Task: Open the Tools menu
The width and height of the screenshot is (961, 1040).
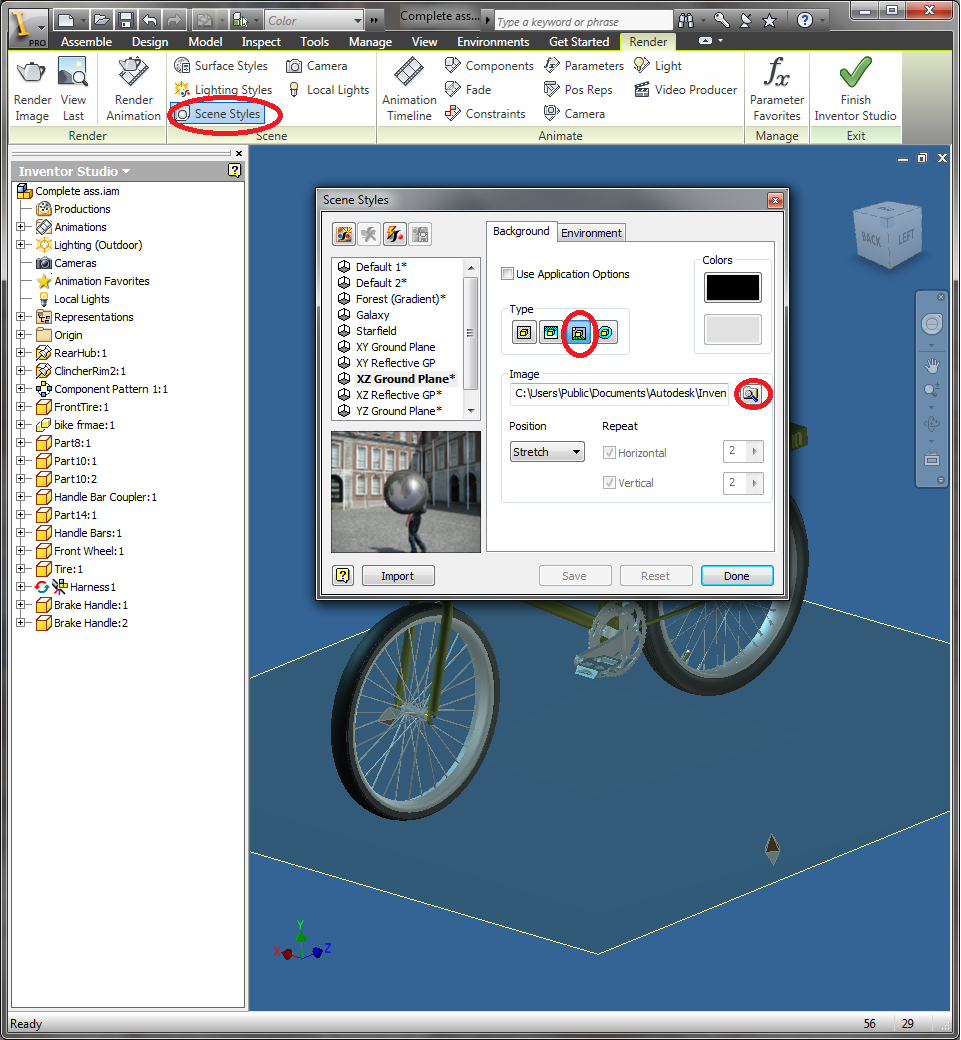Action: [314, 42]
